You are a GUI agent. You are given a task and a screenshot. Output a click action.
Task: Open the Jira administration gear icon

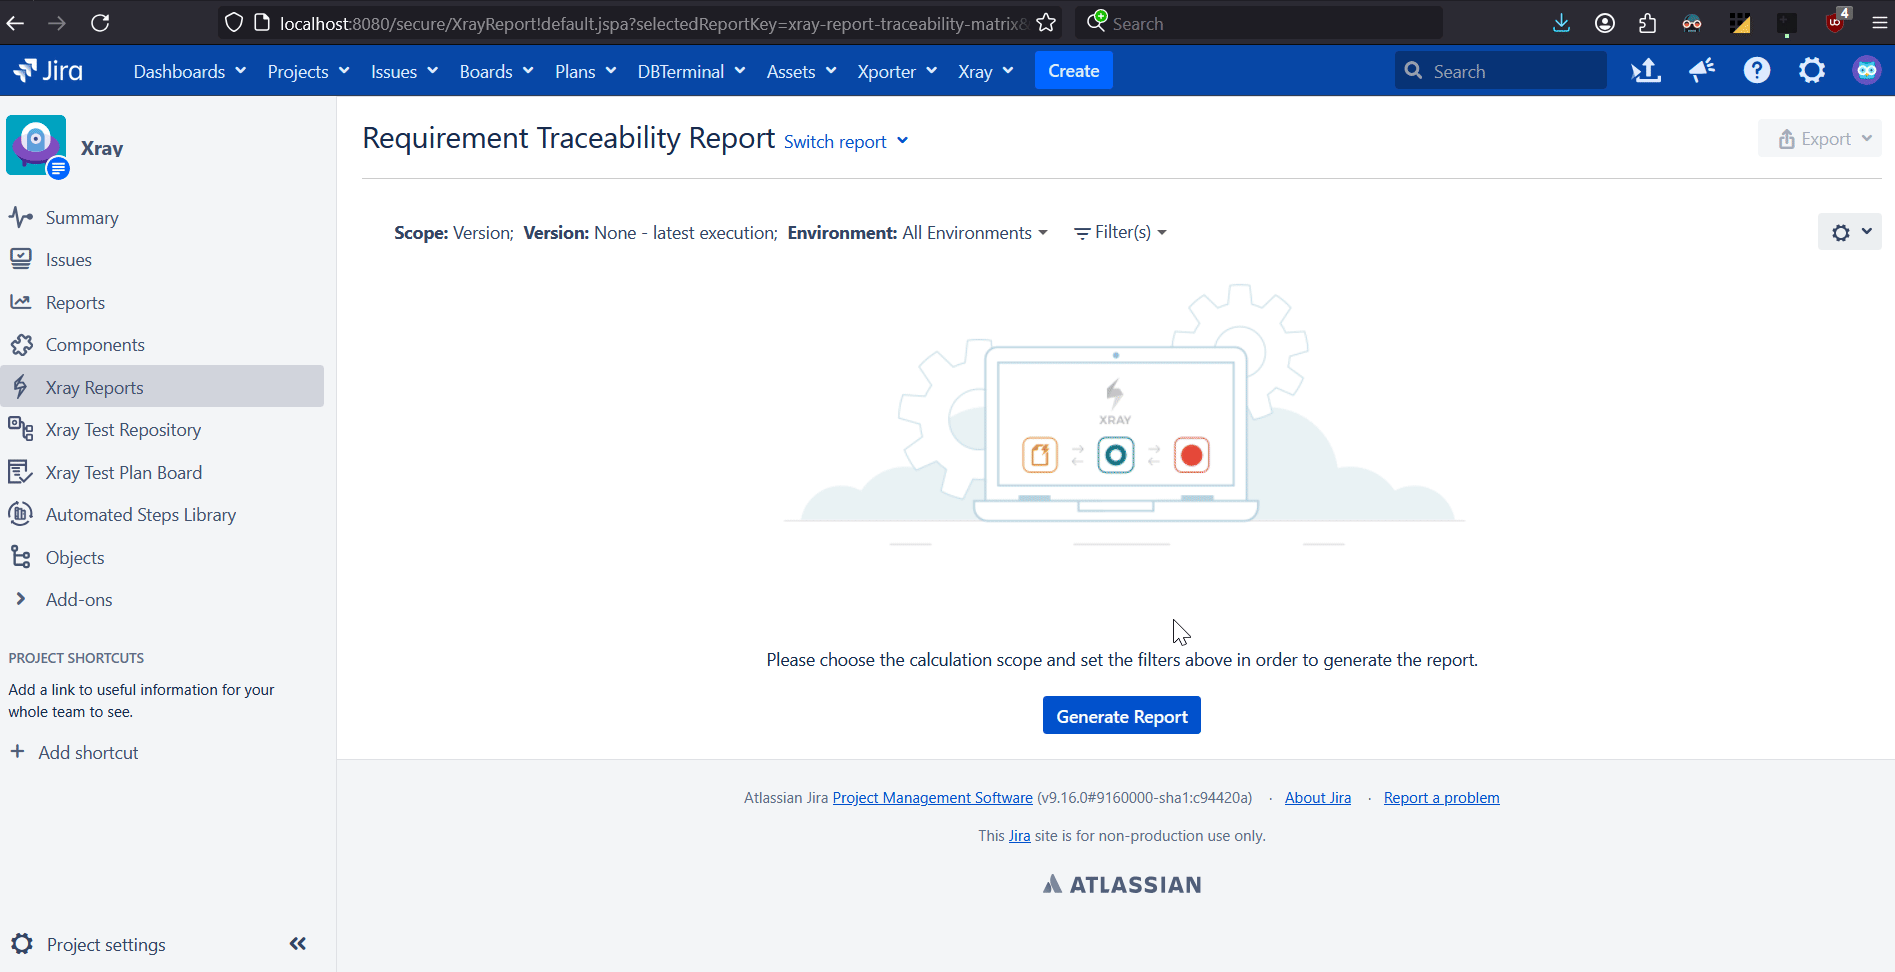(x=1812, y=71)
